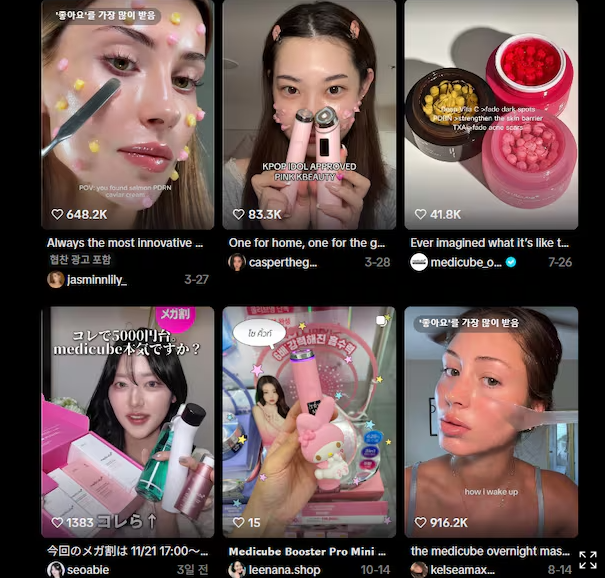
Task: Click the heart icon showing 41.8K likes
Action: click(x=420, y=214)
